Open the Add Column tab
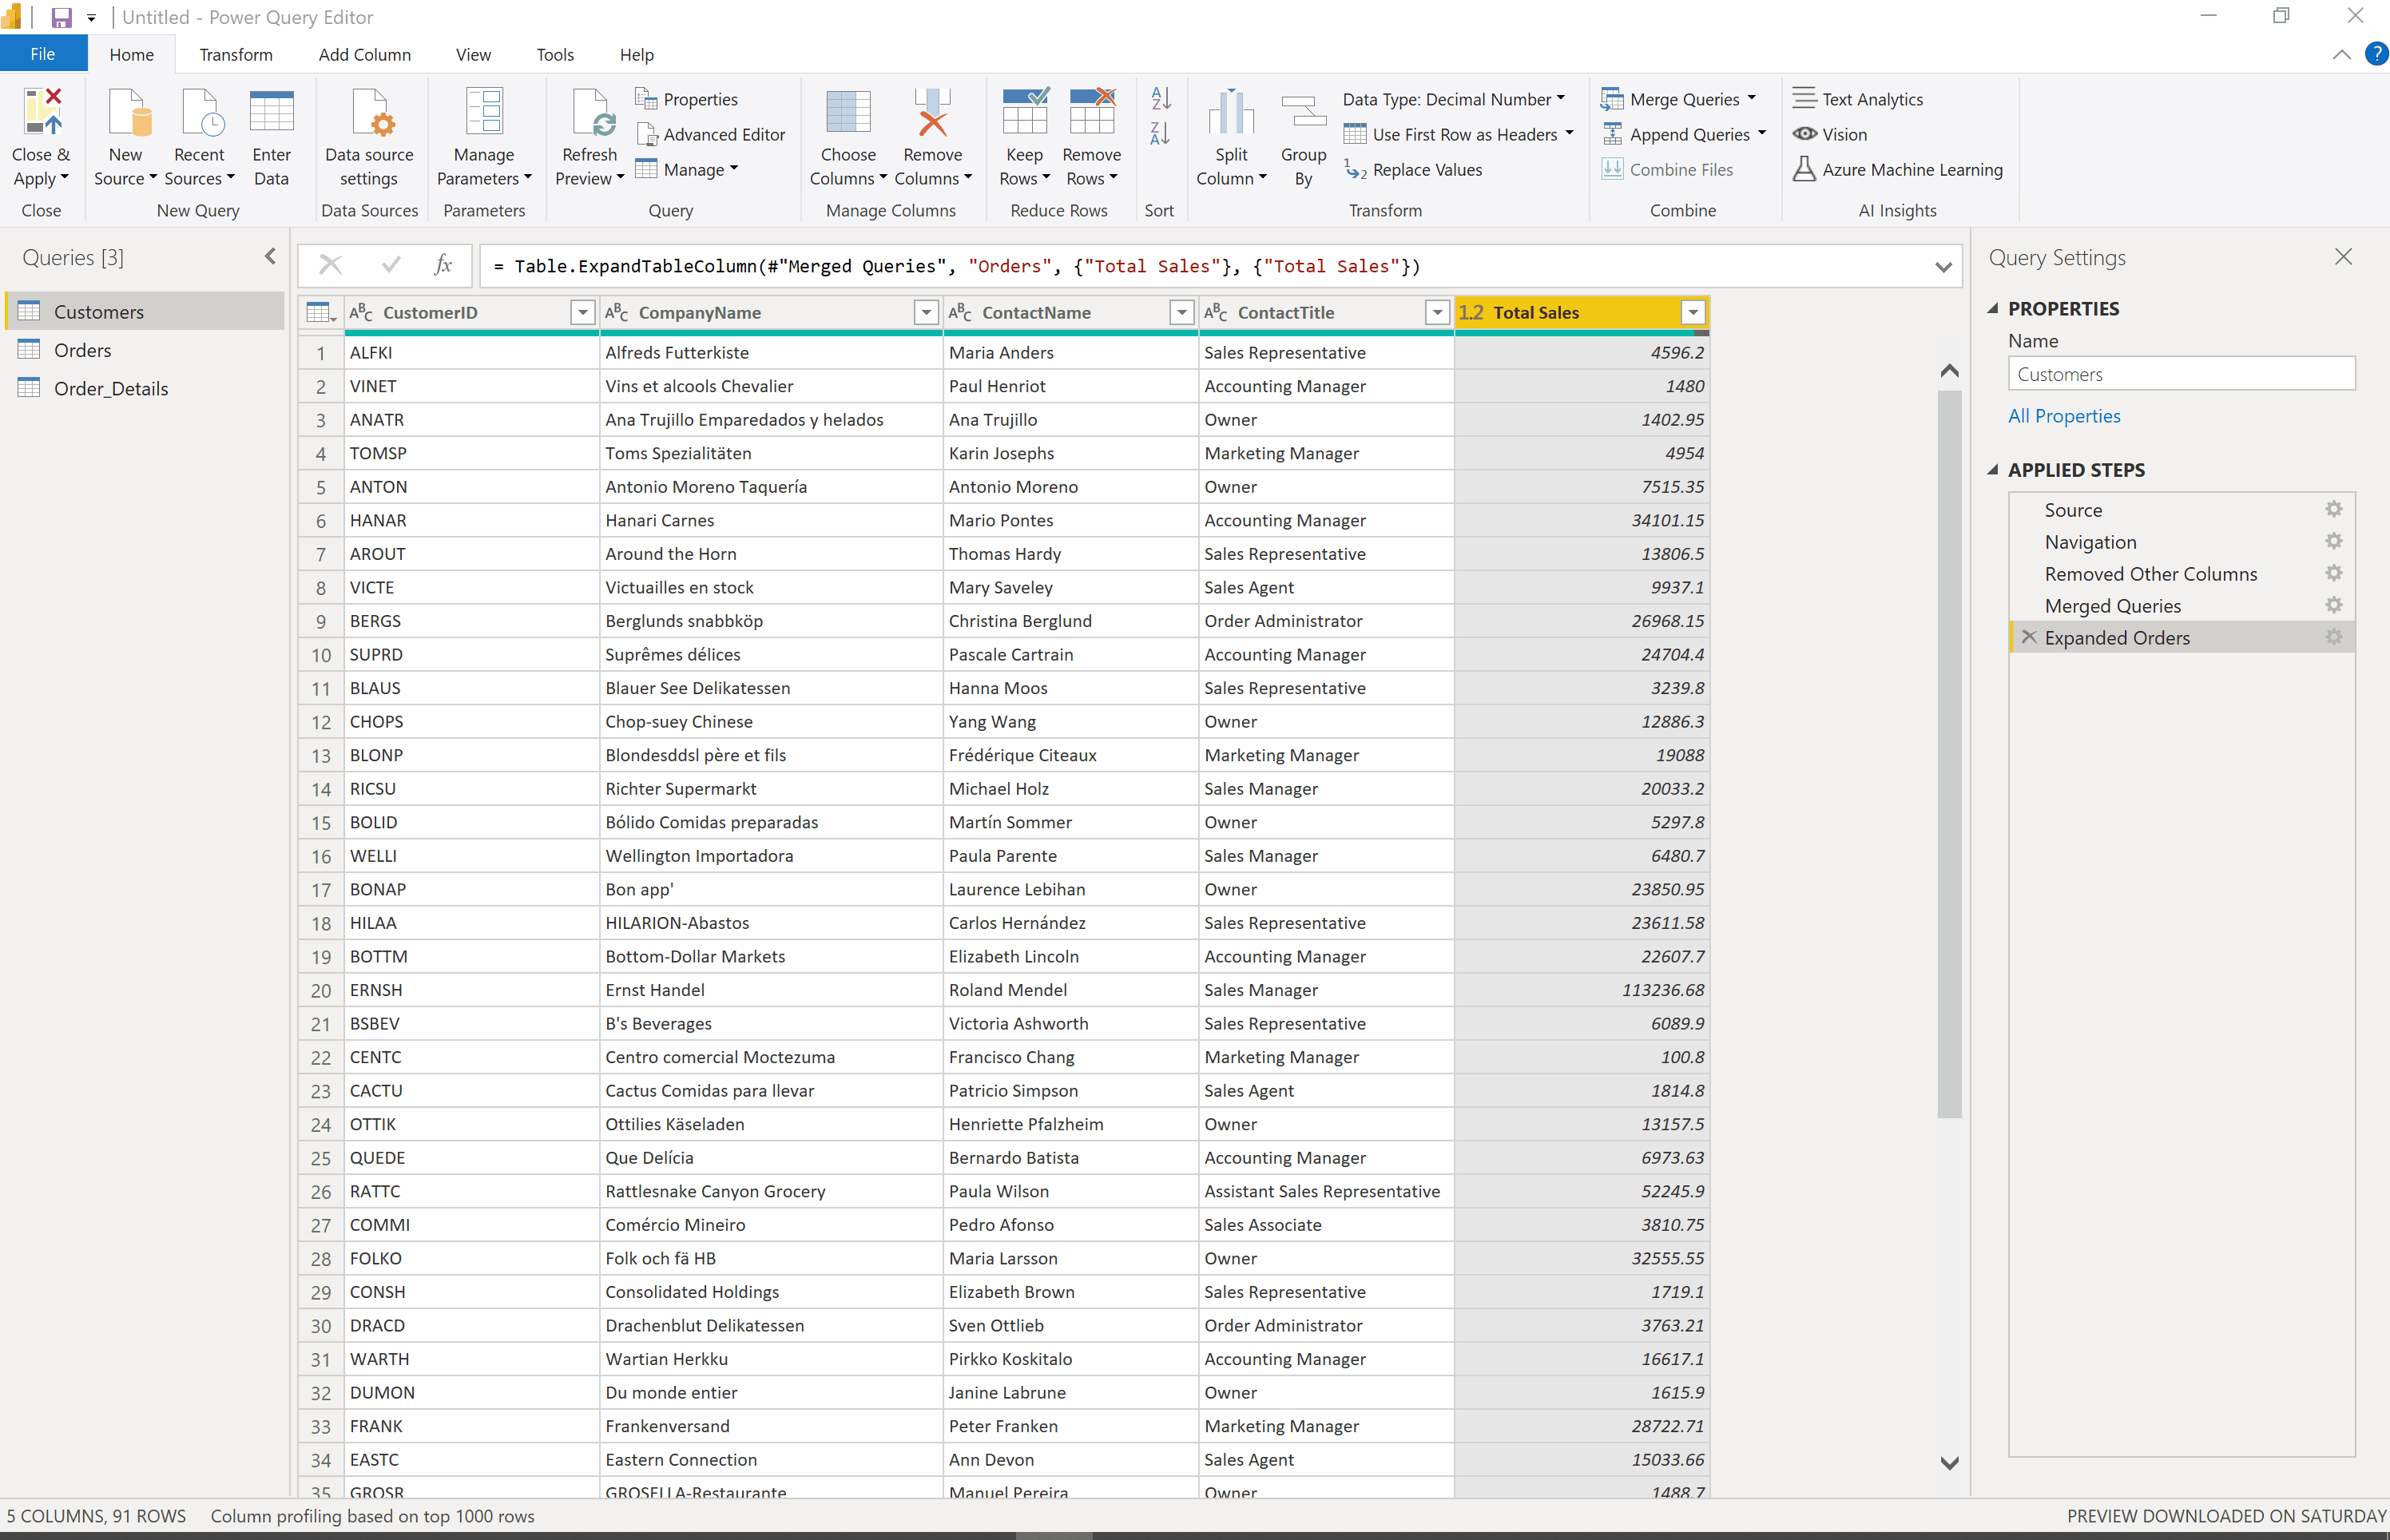Image resolution: width=2390 pixels, height=1540 pixels. click(364, 55)
